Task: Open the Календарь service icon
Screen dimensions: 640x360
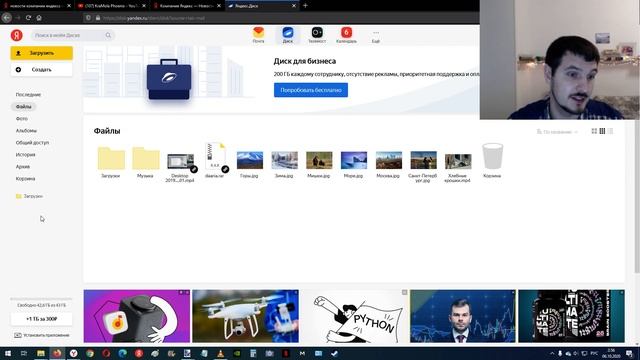Action: coord(346,35)
